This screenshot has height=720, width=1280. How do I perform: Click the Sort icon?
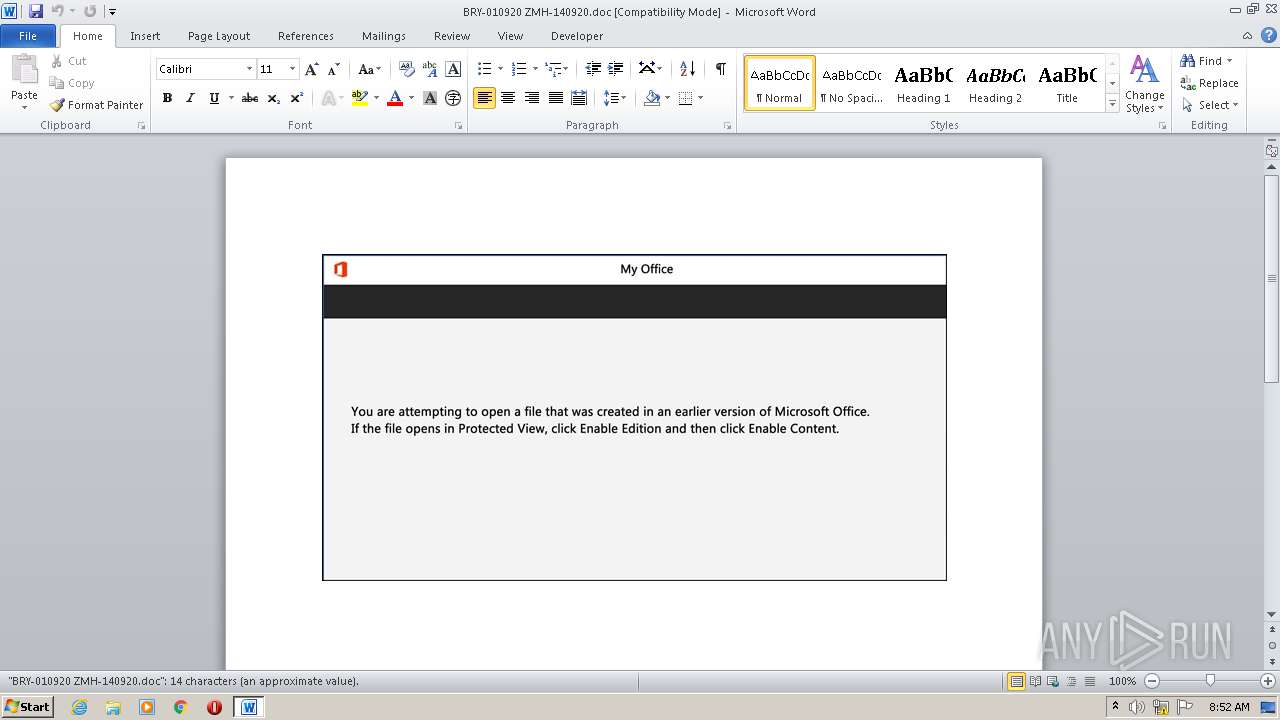coord(687,69)
